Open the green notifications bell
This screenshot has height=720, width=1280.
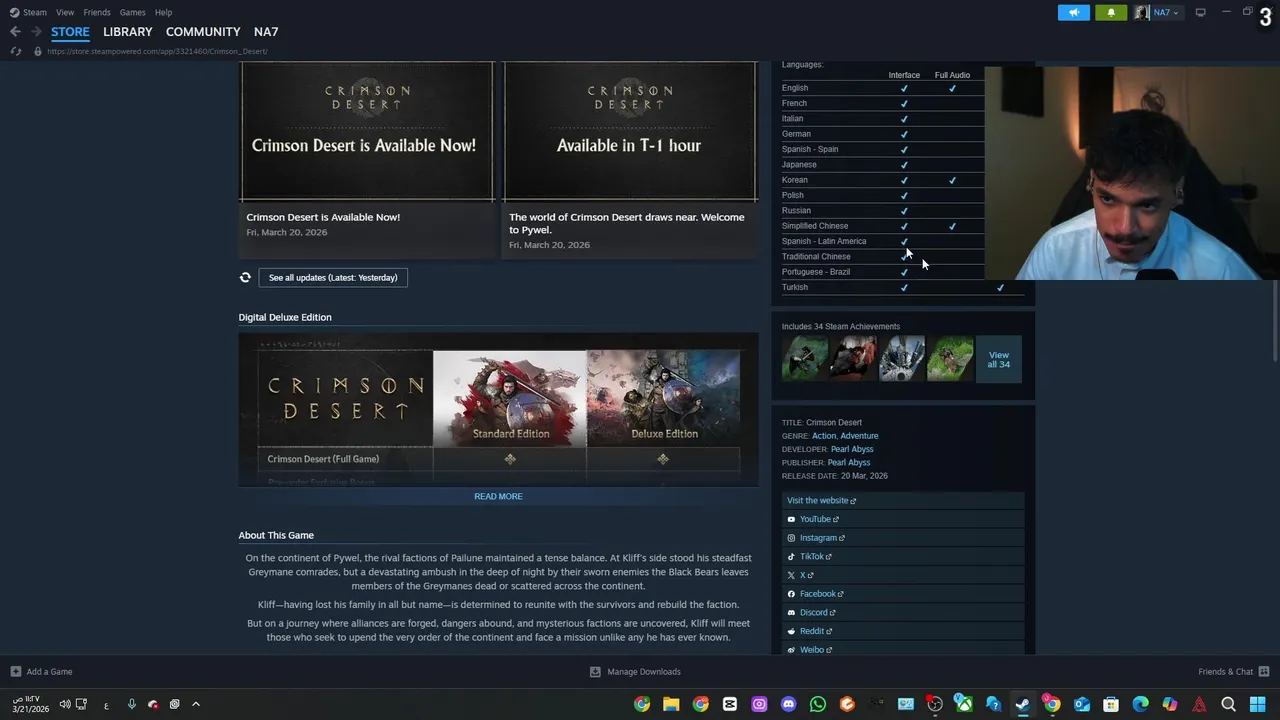click(1111, 12)
